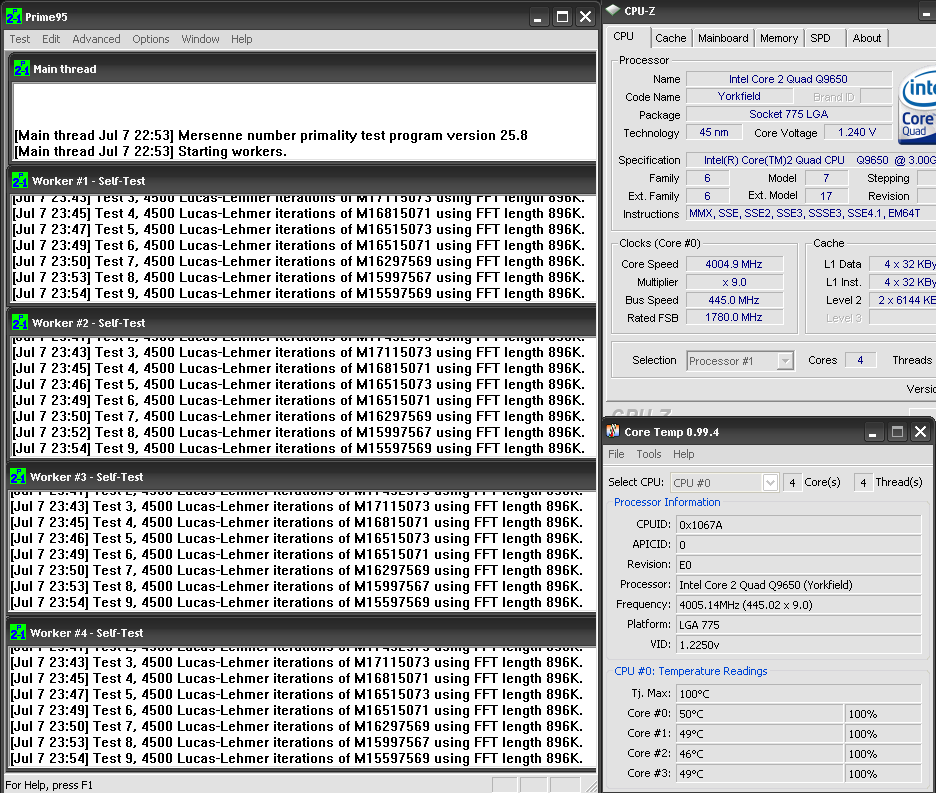
Task: Switch to the Cache tab in CPU-Z
Action: pyautogui.click(x=670, y=38)
